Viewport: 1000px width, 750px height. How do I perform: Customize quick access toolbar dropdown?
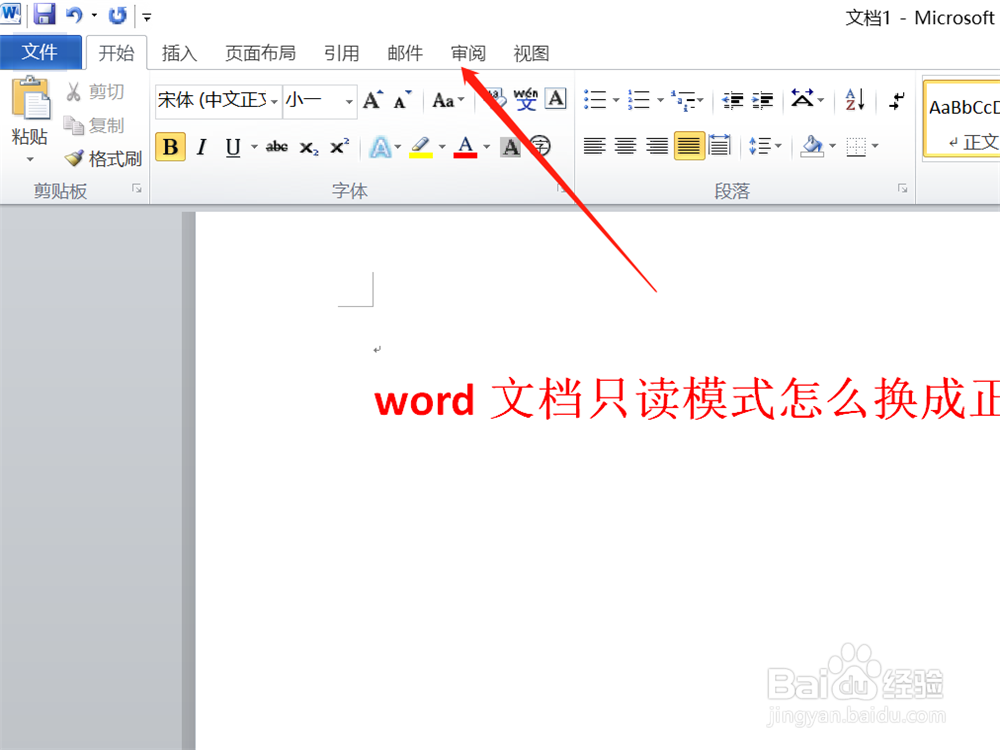pyautogui.click(x=147, y=17)
